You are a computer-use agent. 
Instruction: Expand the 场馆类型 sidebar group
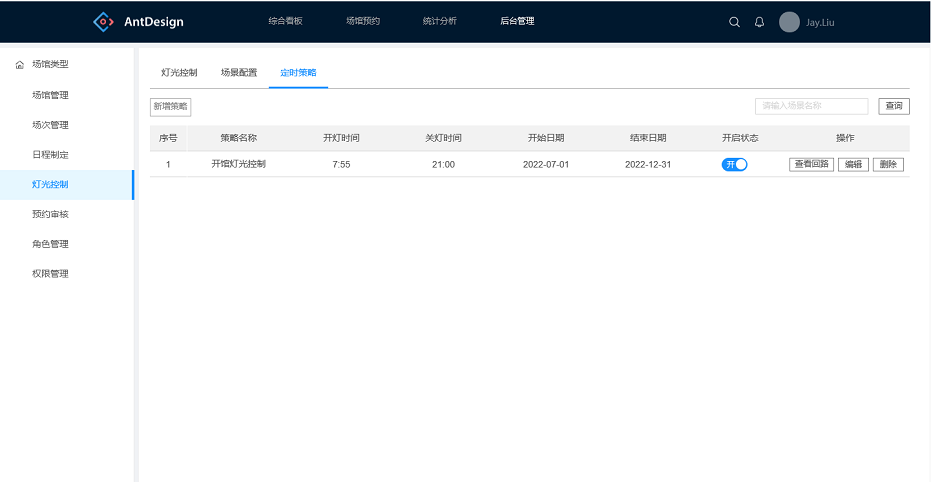tap(50, 65)
